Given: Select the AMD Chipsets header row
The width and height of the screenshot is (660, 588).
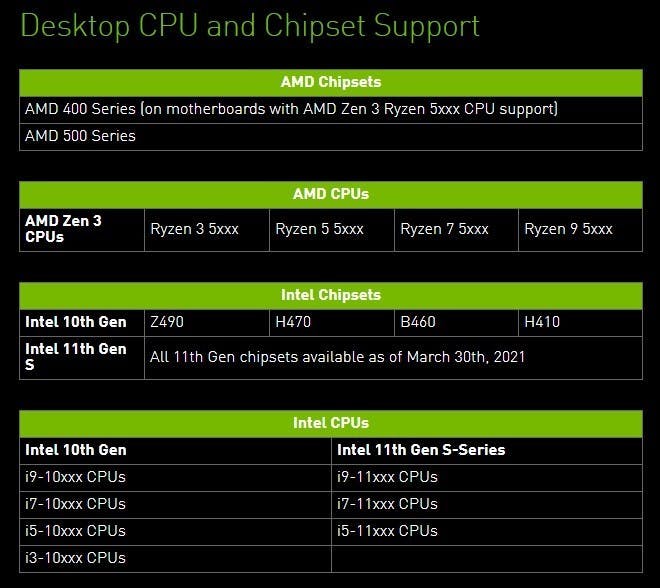Looking at the screenshot, I should coord(331,82).
